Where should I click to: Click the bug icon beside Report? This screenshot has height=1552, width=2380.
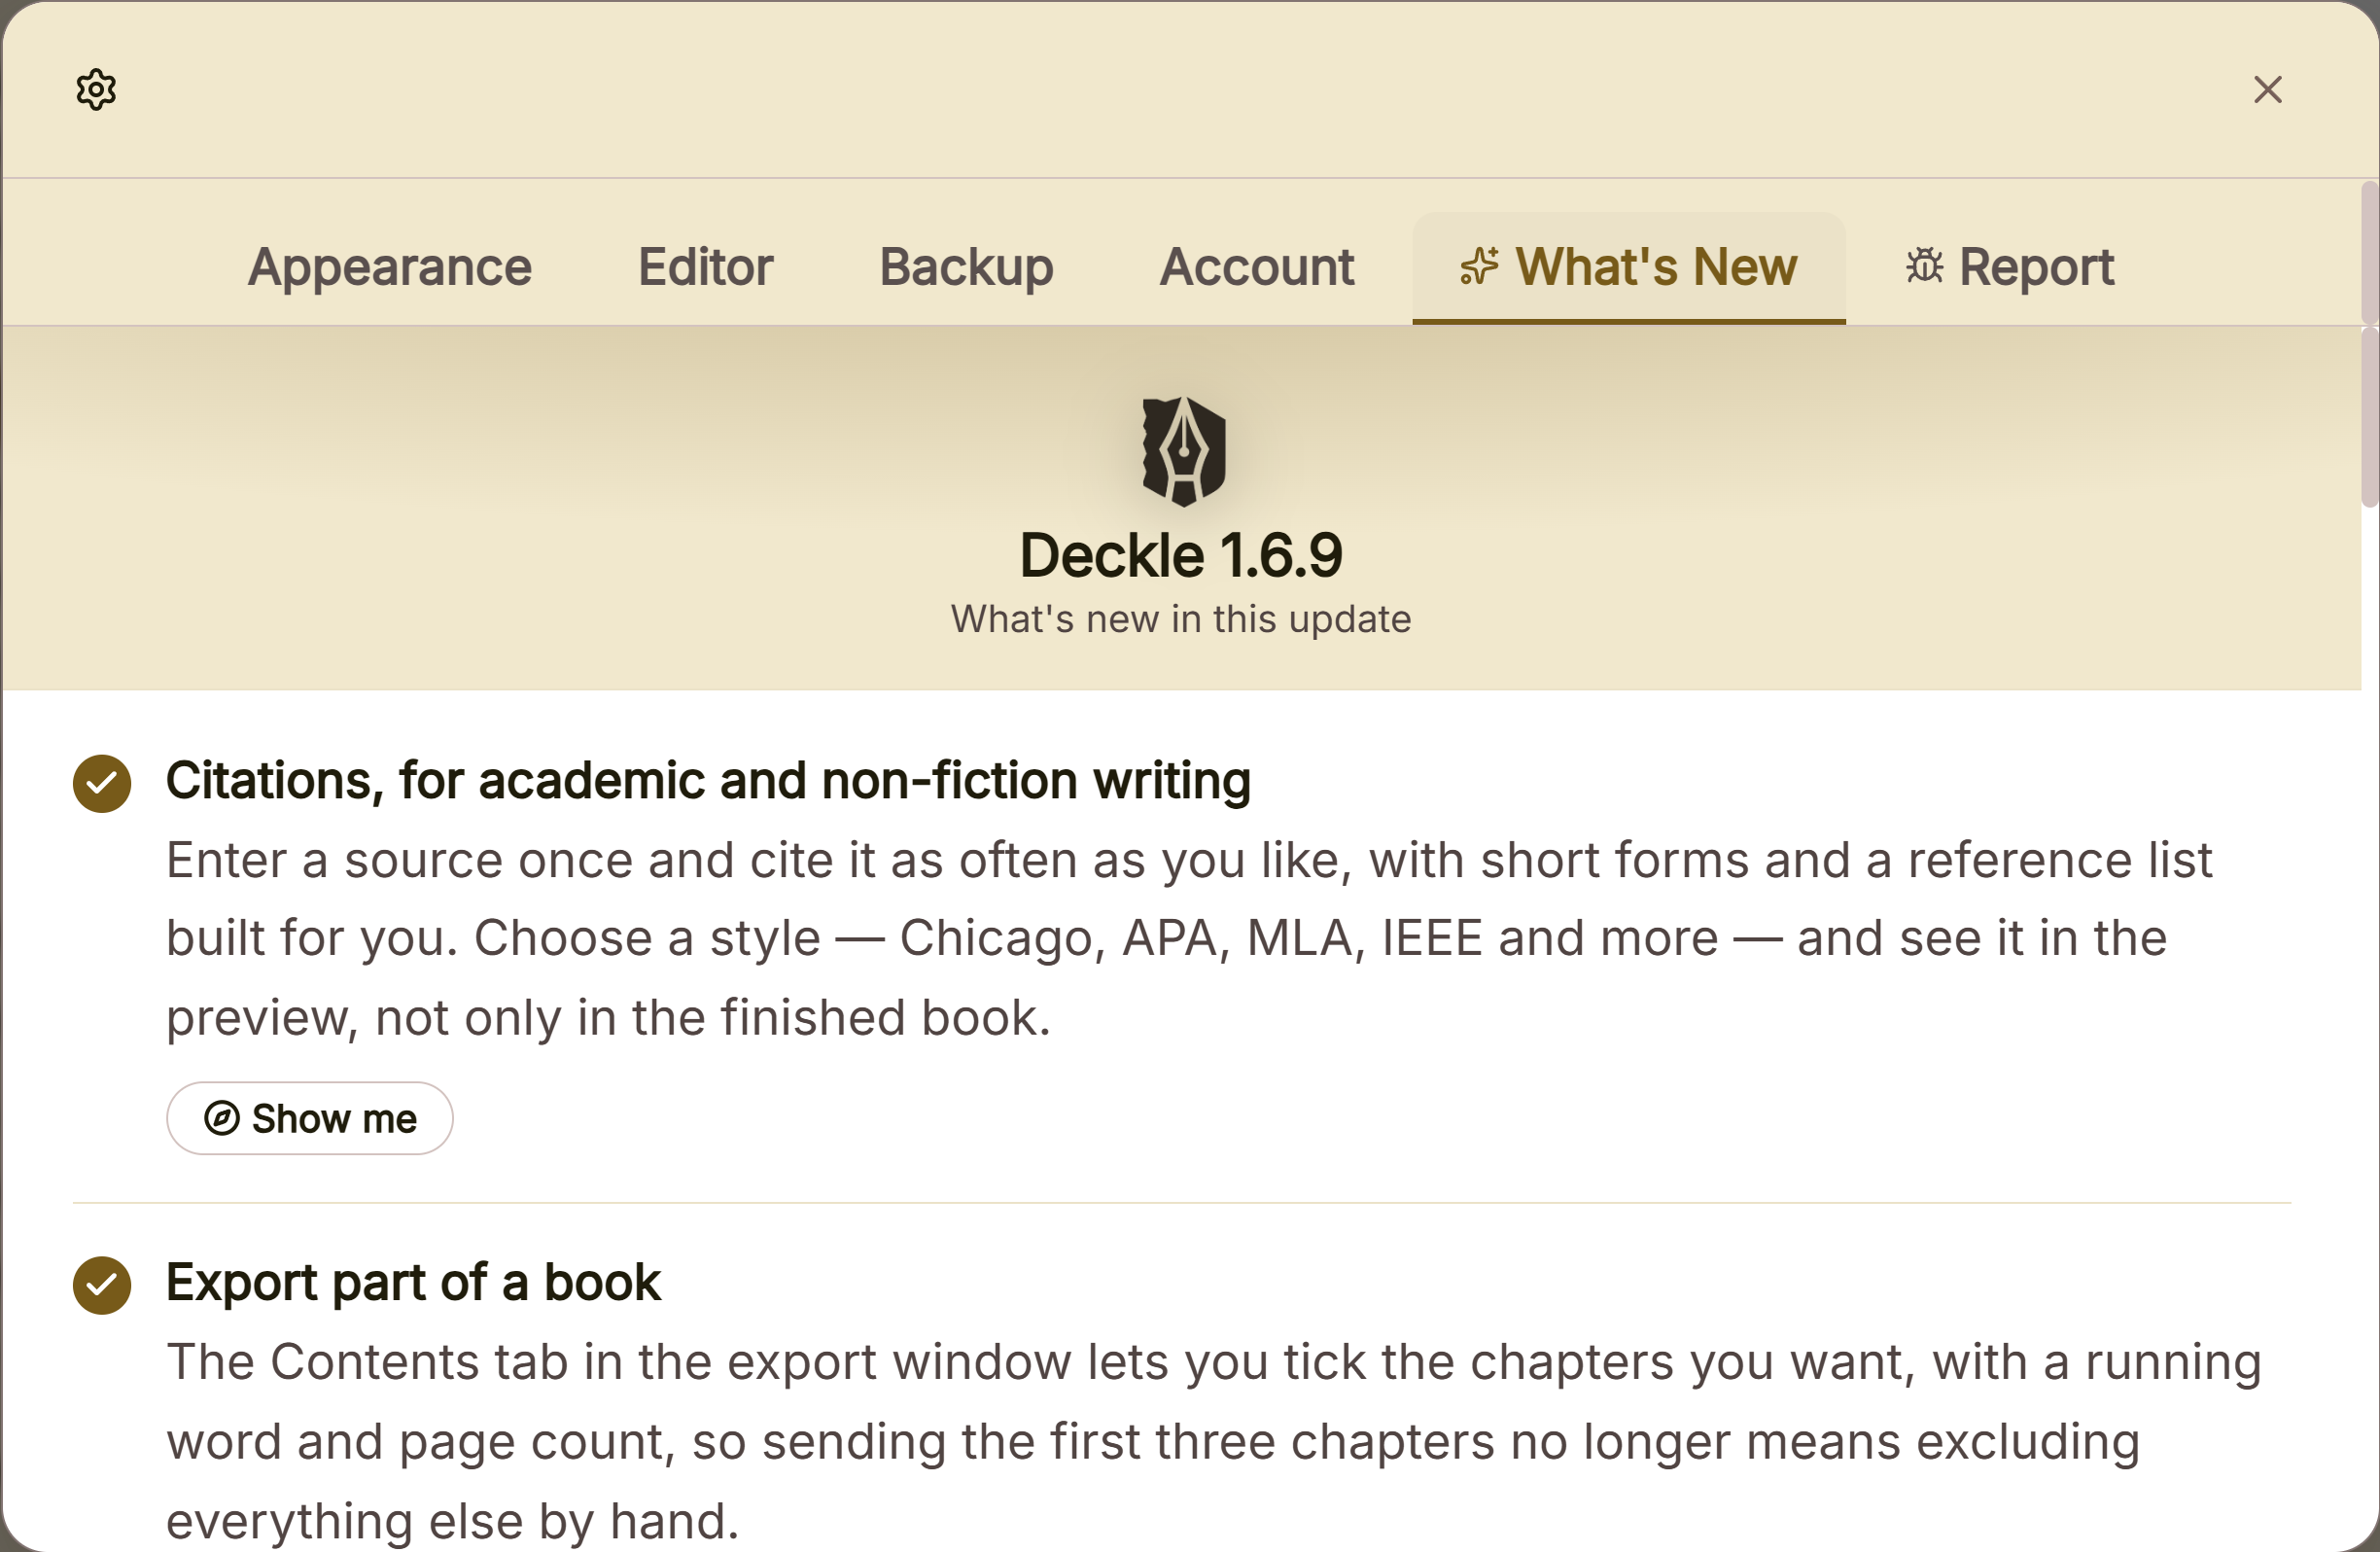[1924, 266]
